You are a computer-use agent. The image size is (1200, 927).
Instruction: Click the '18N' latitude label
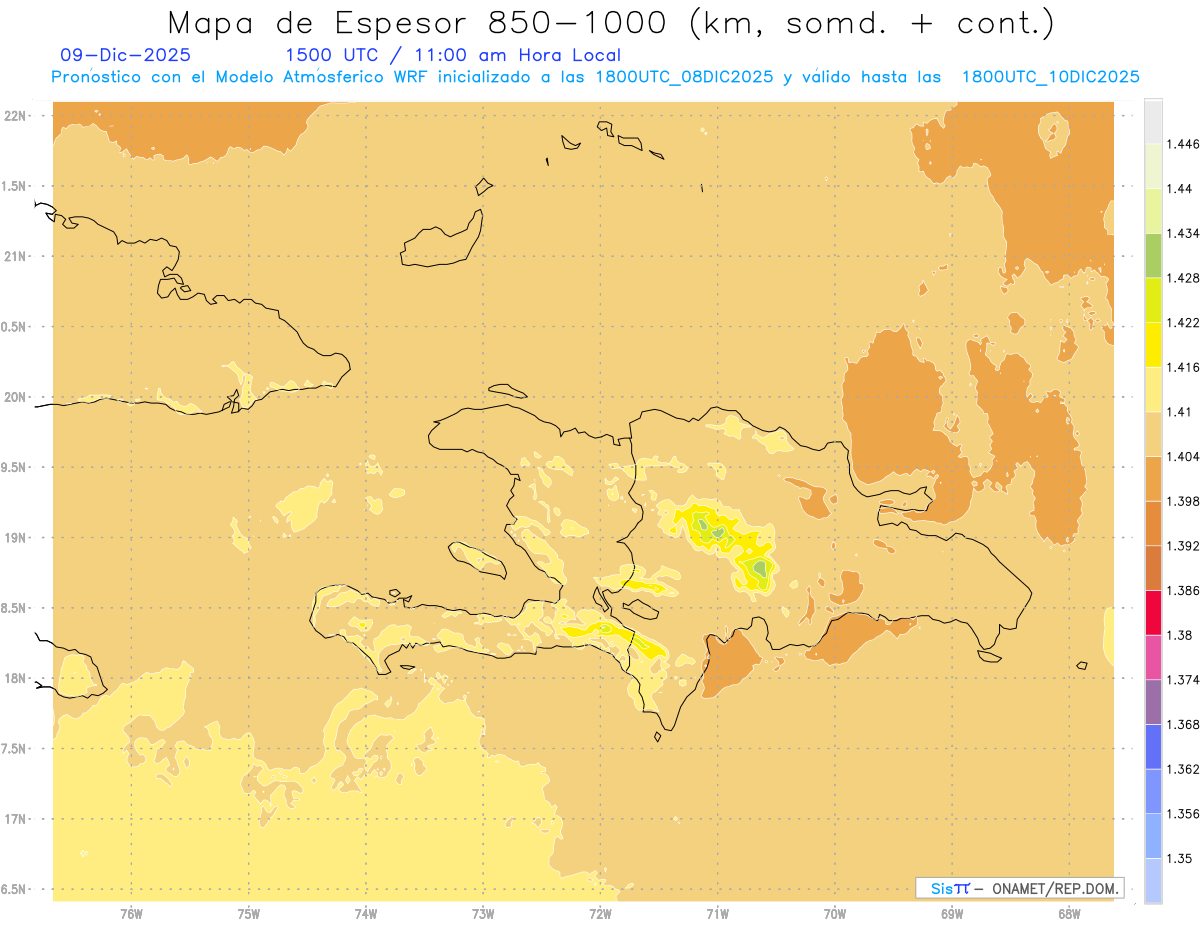point(16,678)
